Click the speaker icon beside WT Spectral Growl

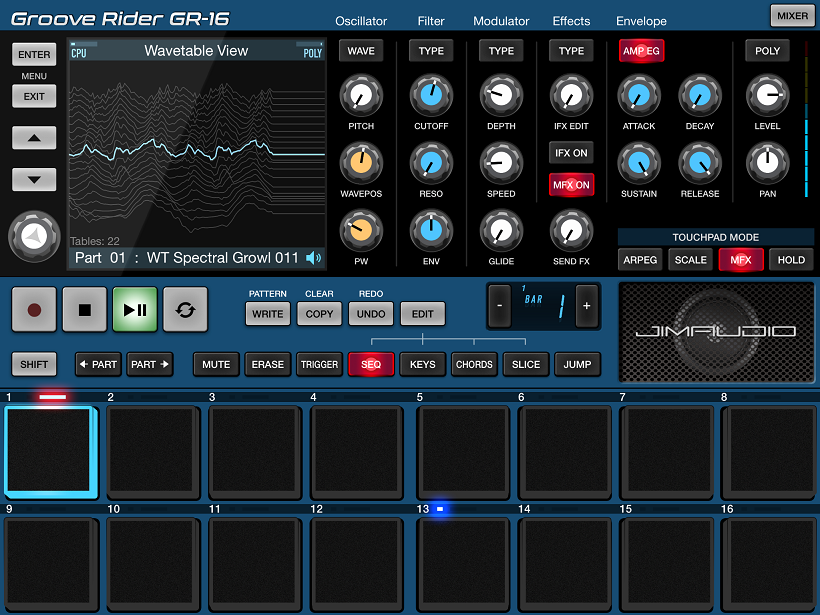(x=313, y=258)
